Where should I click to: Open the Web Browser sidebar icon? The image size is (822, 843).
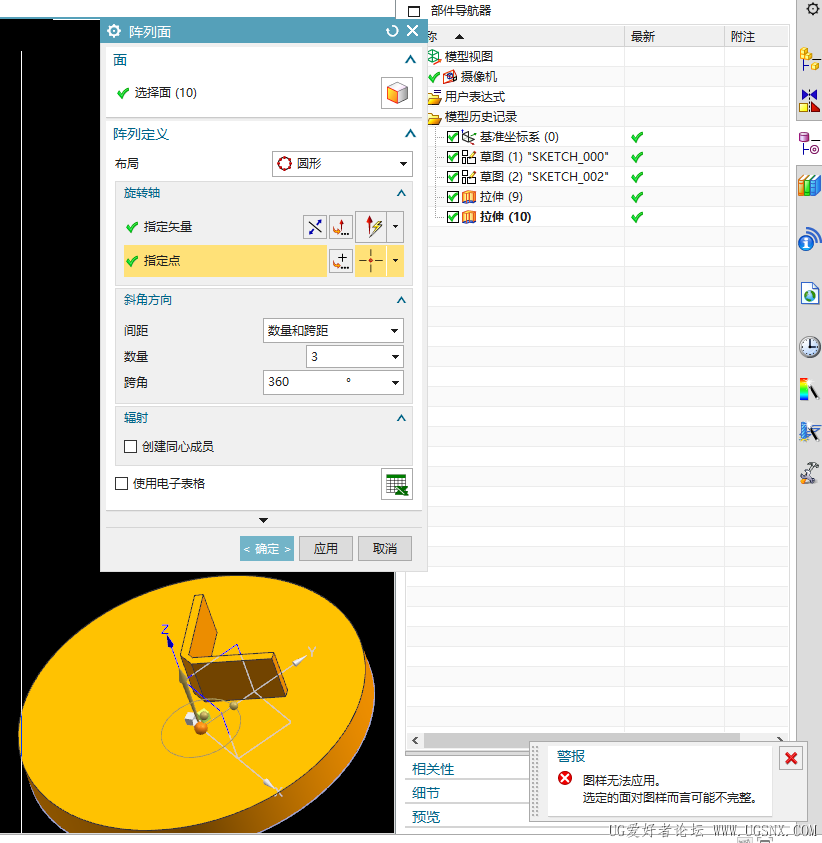coord(809,294)
